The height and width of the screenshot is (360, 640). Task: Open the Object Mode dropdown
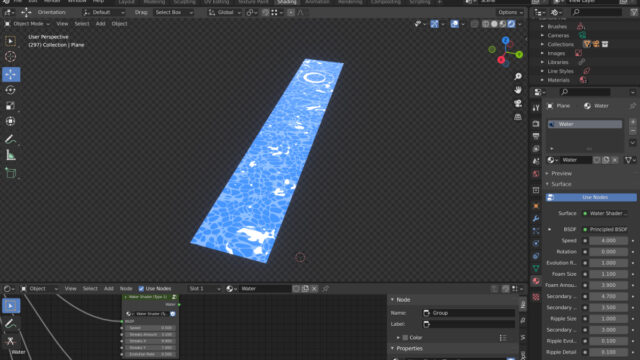(27, 24)
